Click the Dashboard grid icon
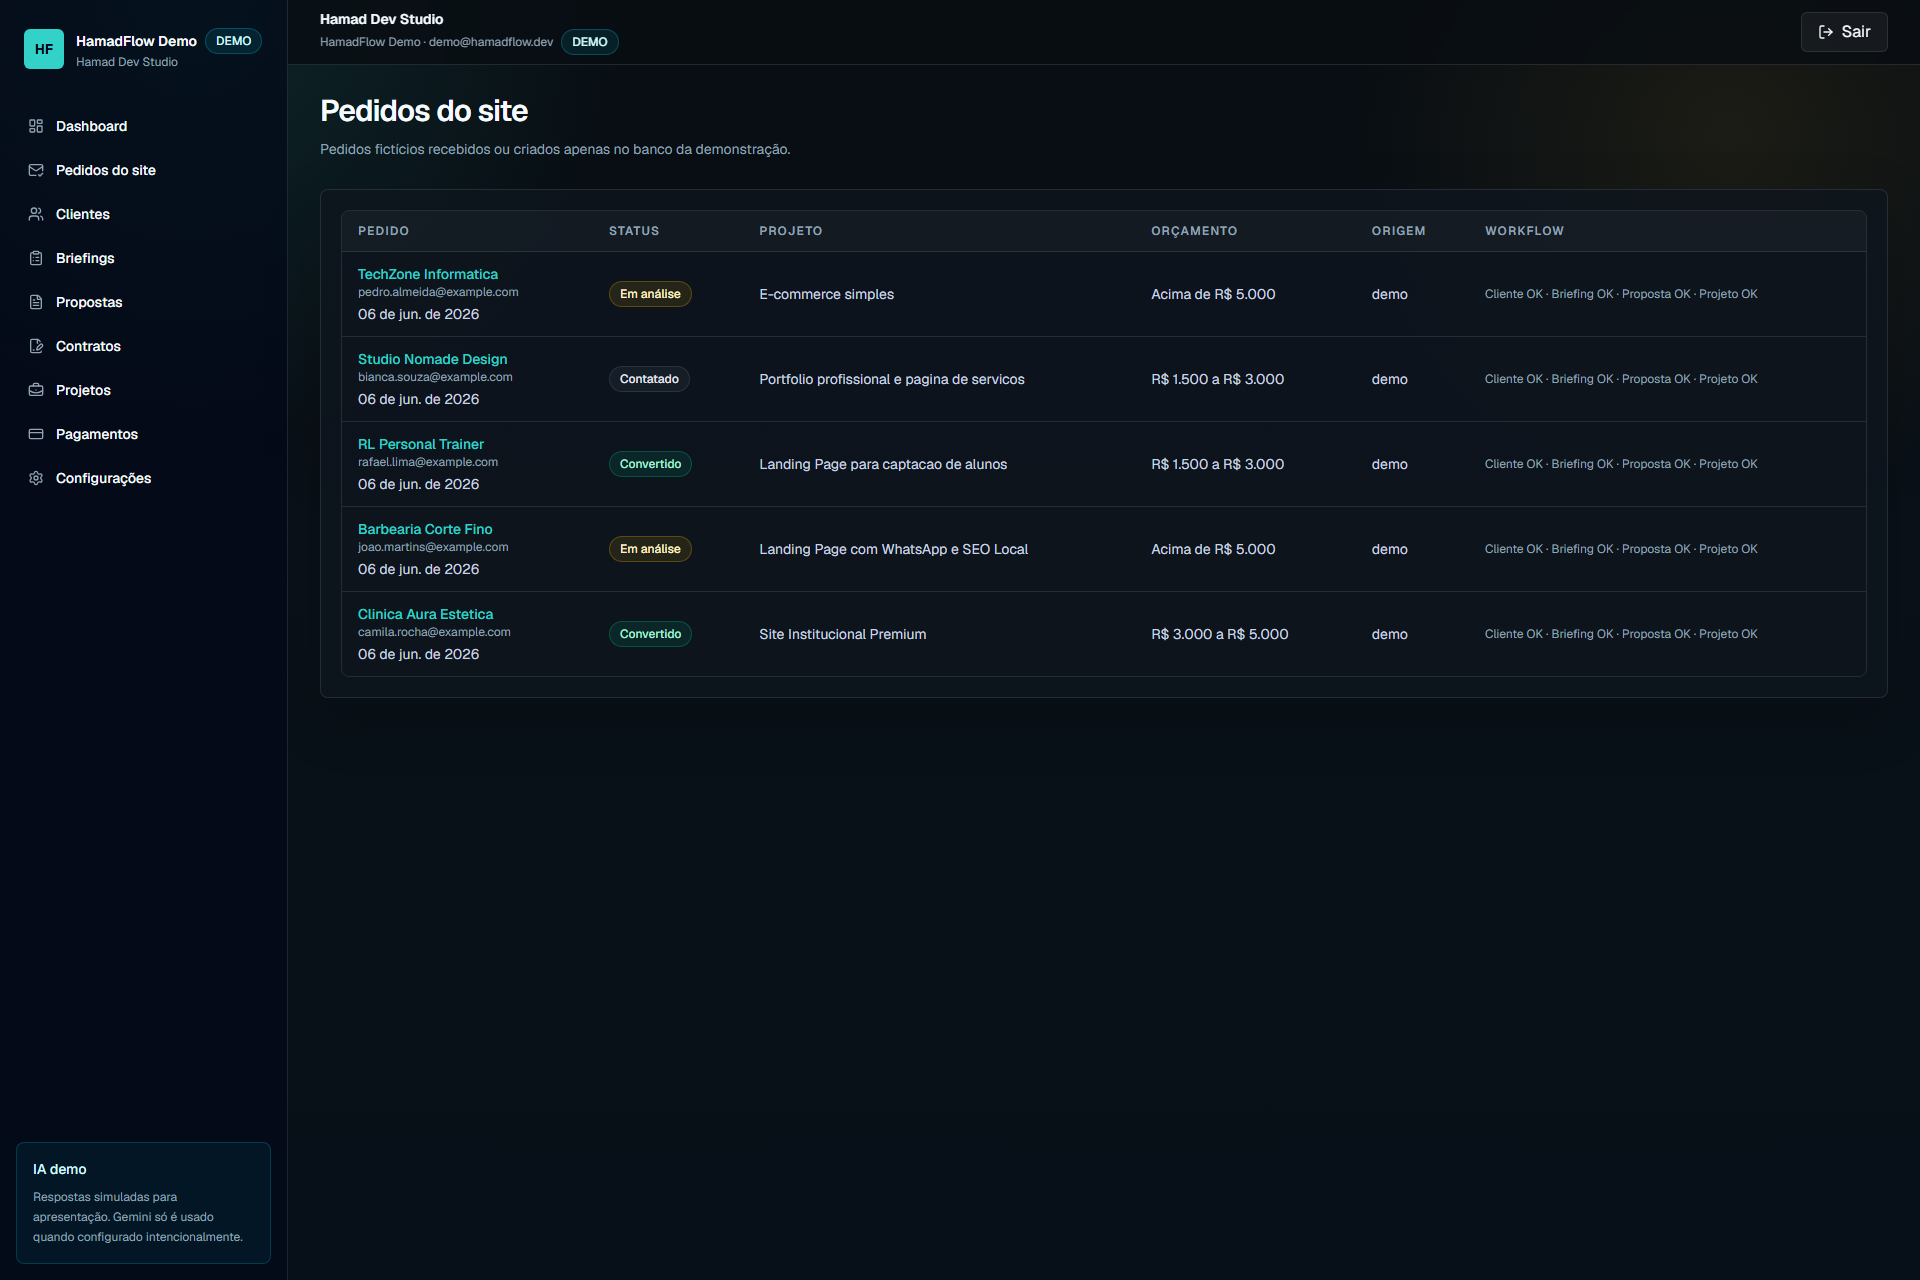 (x=36, y=126)
